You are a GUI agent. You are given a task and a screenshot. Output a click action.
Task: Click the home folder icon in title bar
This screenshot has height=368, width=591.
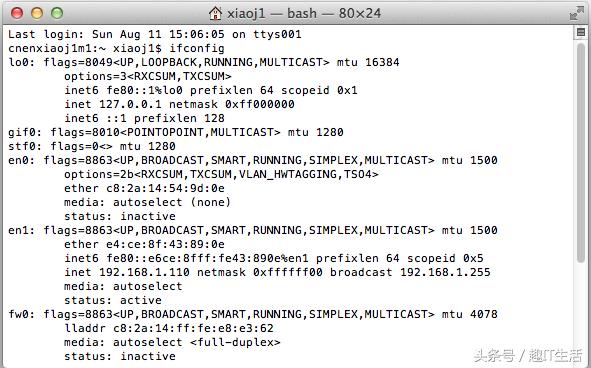click(x=216, y=14)
